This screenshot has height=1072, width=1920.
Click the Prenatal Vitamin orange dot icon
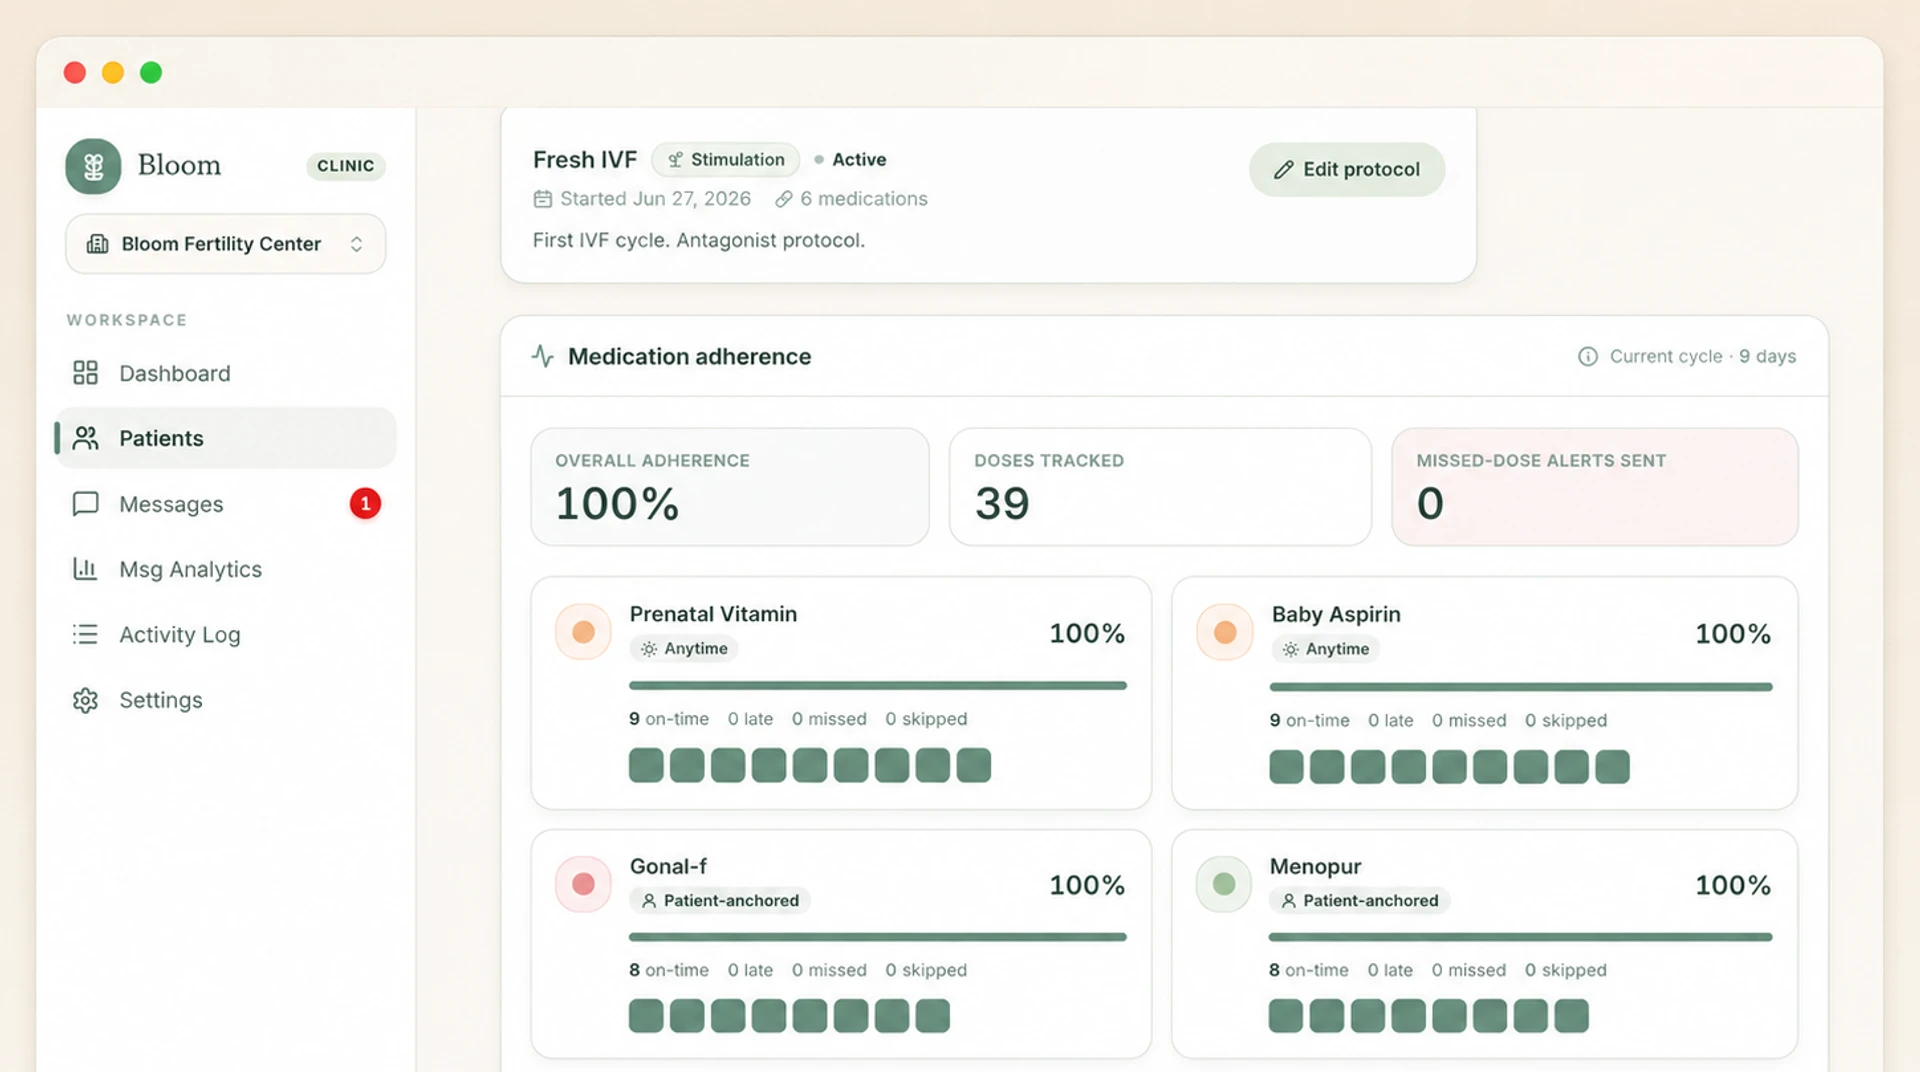pos(584,632)
